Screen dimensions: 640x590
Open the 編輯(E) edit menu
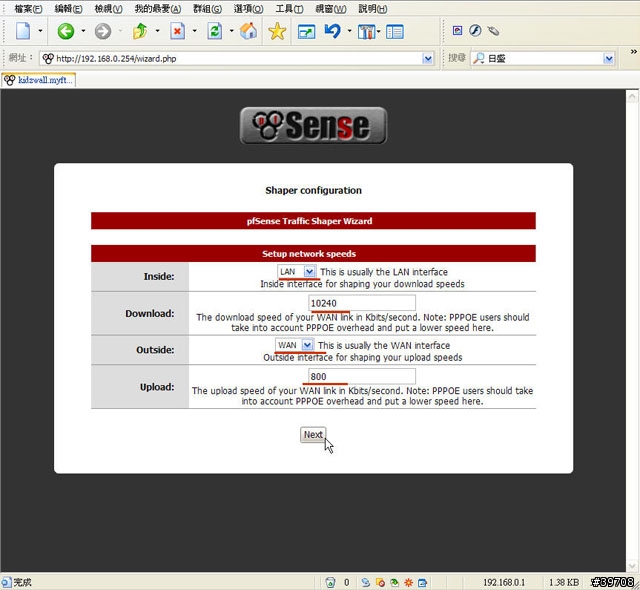coord(69,9)
